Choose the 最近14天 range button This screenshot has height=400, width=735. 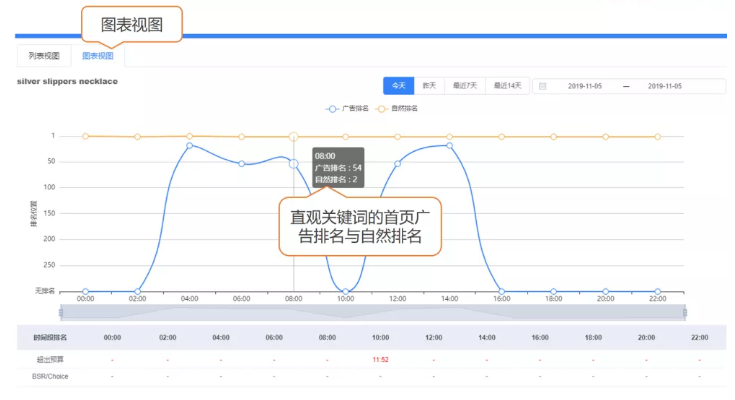pos(508,86)
